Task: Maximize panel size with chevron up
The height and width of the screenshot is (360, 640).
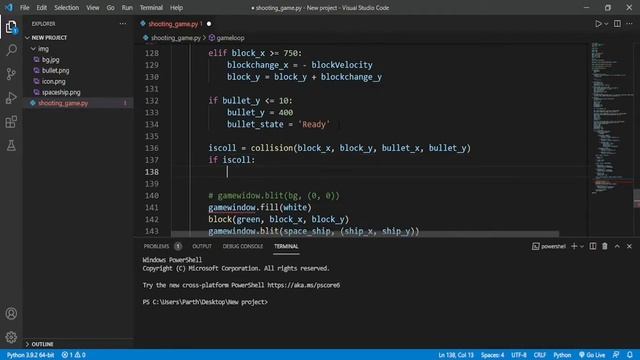Action: point(617,246)
